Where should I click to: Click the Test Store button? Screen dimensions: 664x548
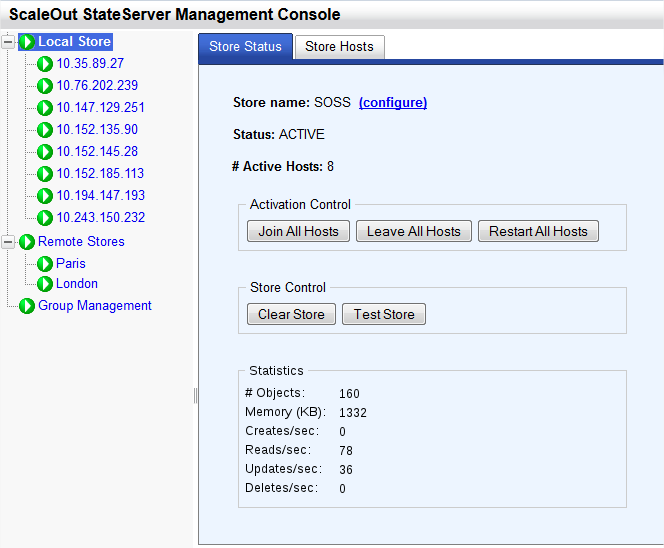(x=384, y=314)
